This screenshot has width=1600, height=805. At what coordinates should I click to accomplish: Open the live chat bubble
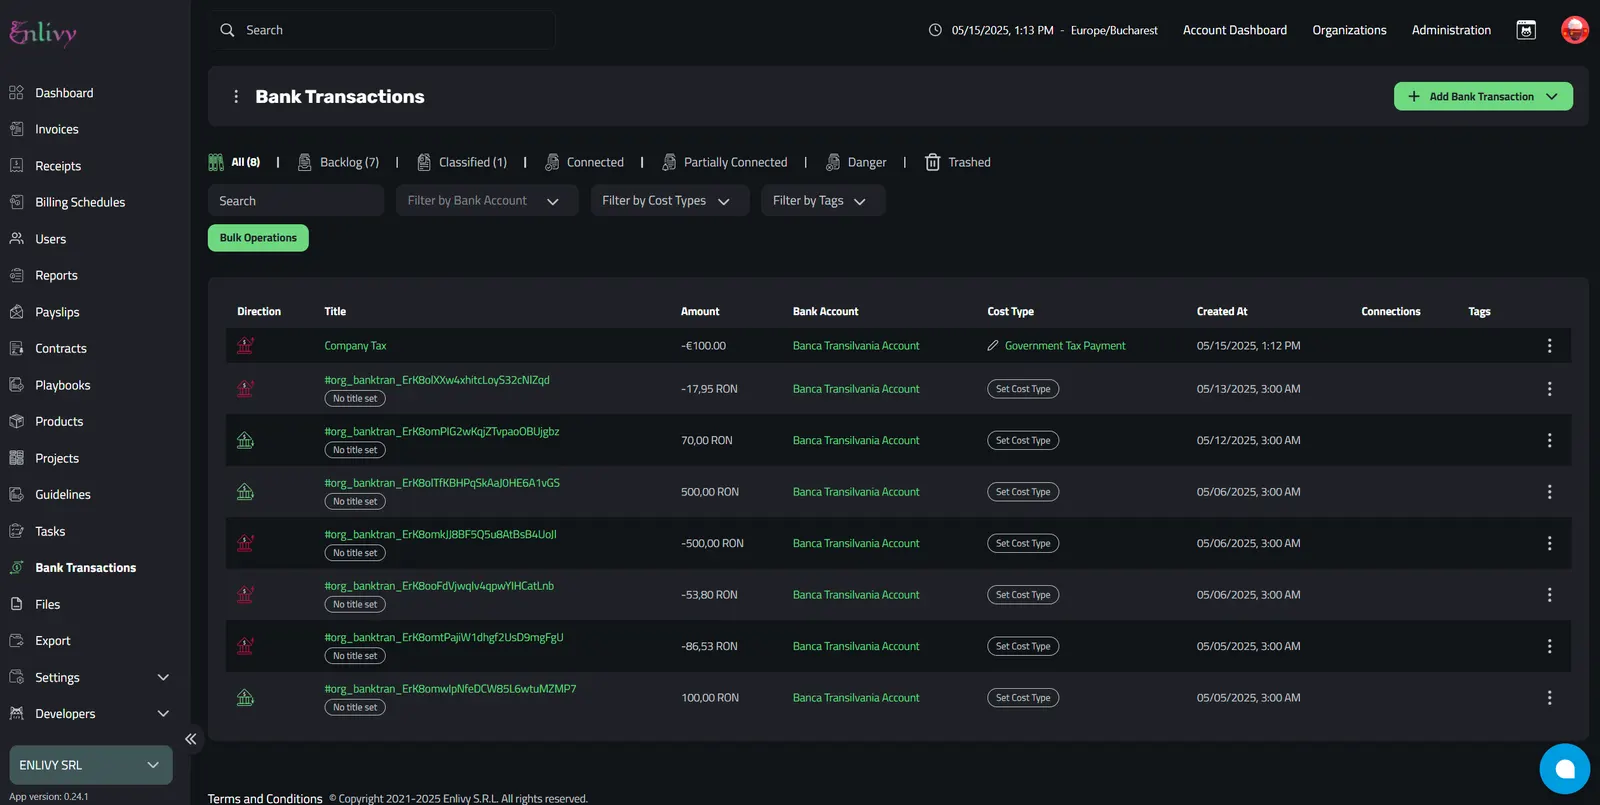[x=1564, y=768]
